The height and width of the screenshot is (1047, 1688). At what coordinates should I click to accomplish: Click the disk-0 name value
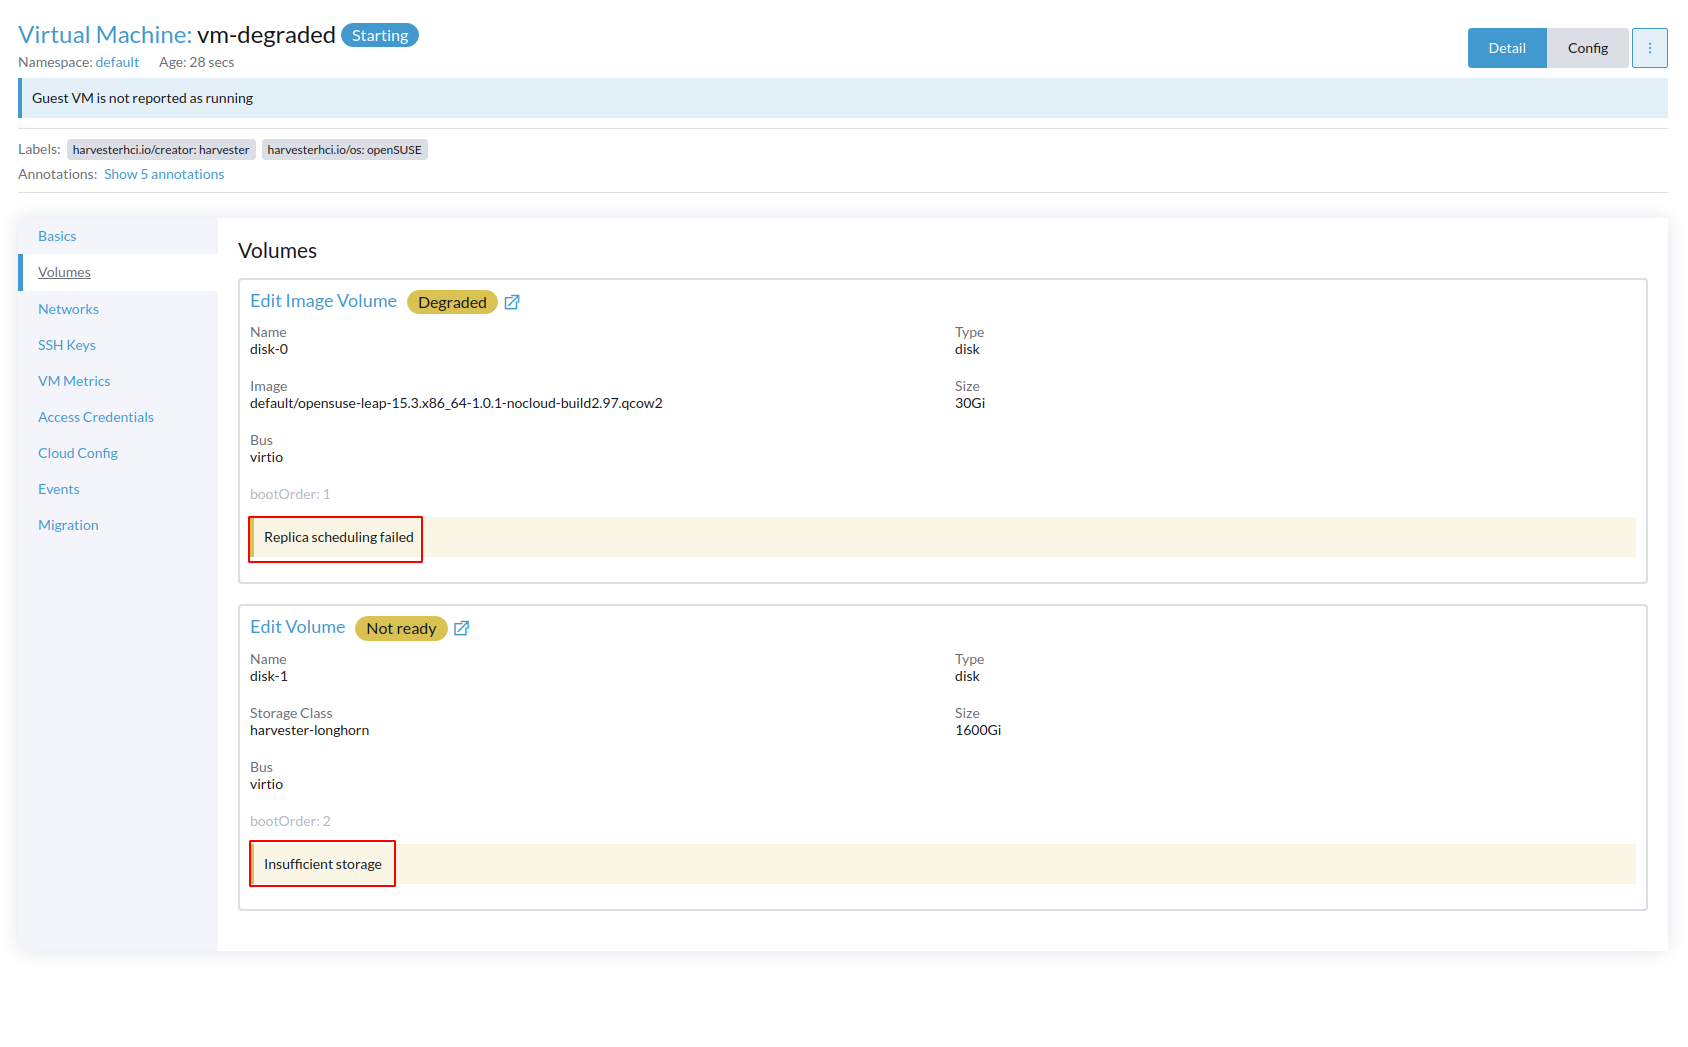(x=269, y=349)
